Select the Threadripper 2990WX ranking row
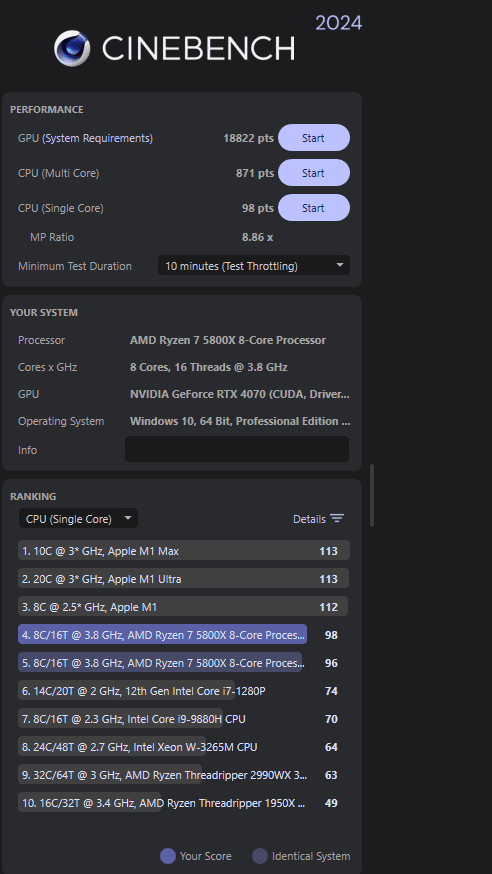The width and height of the screenshot is (492, 874). pyautogui.click(x=184, y=775)
